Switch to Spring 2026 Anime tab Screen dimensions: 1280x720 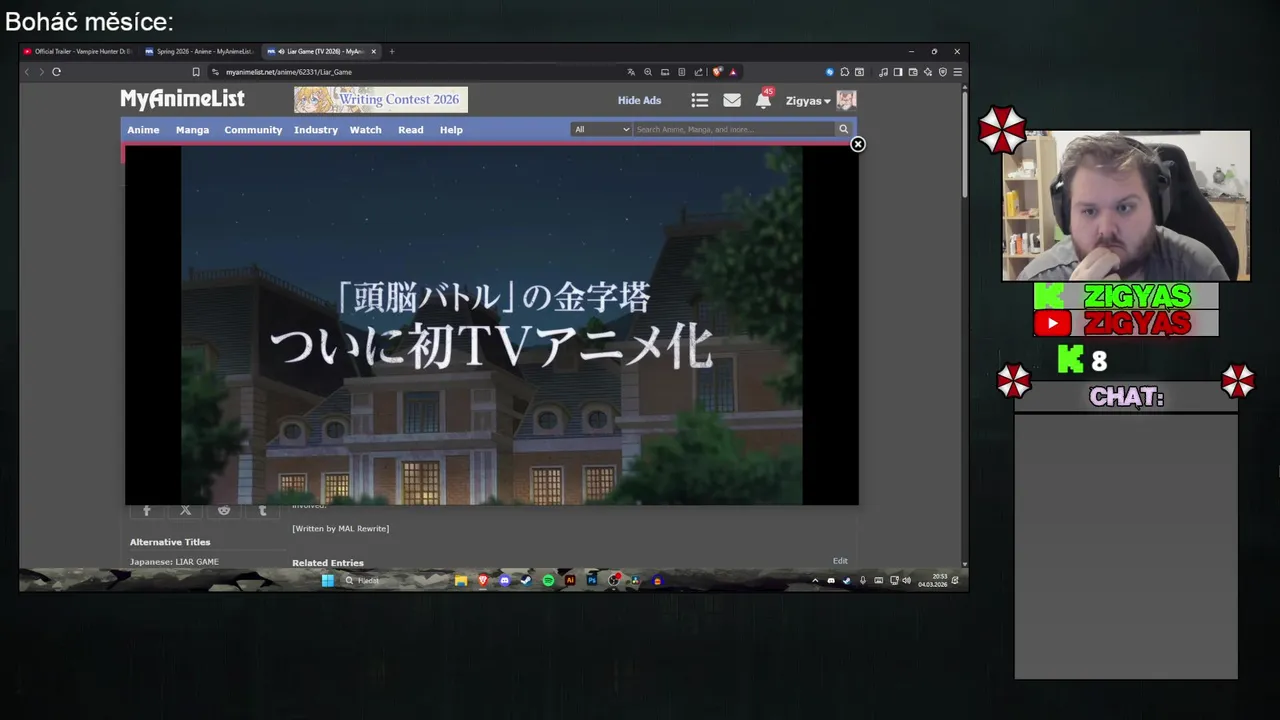(199, 51)
